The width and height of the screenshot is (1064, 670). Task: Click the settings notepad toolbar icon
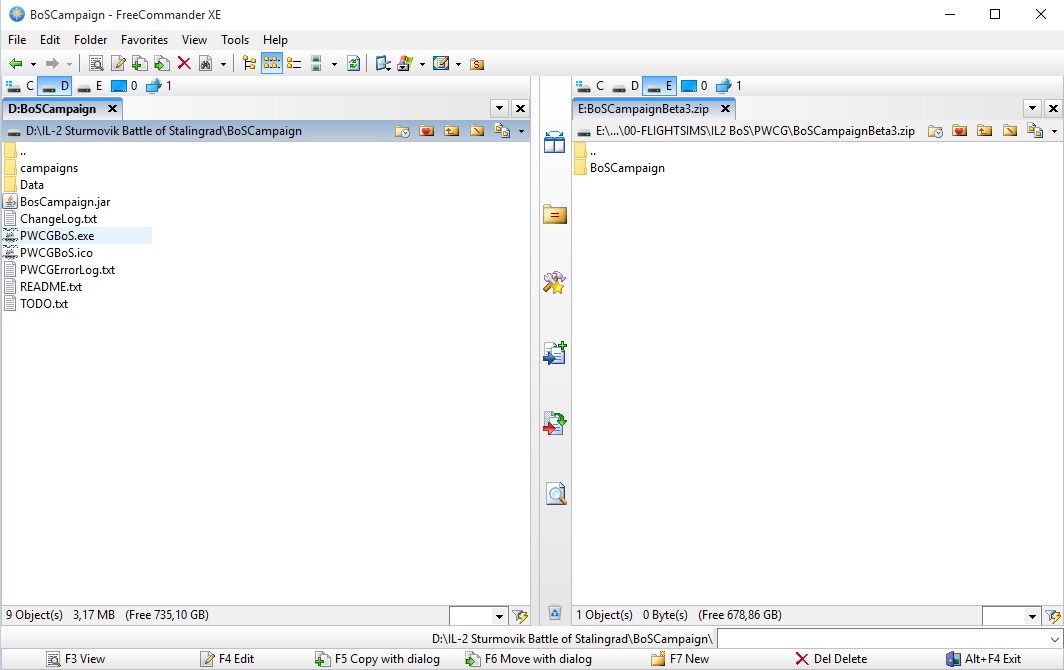[441, 64]
